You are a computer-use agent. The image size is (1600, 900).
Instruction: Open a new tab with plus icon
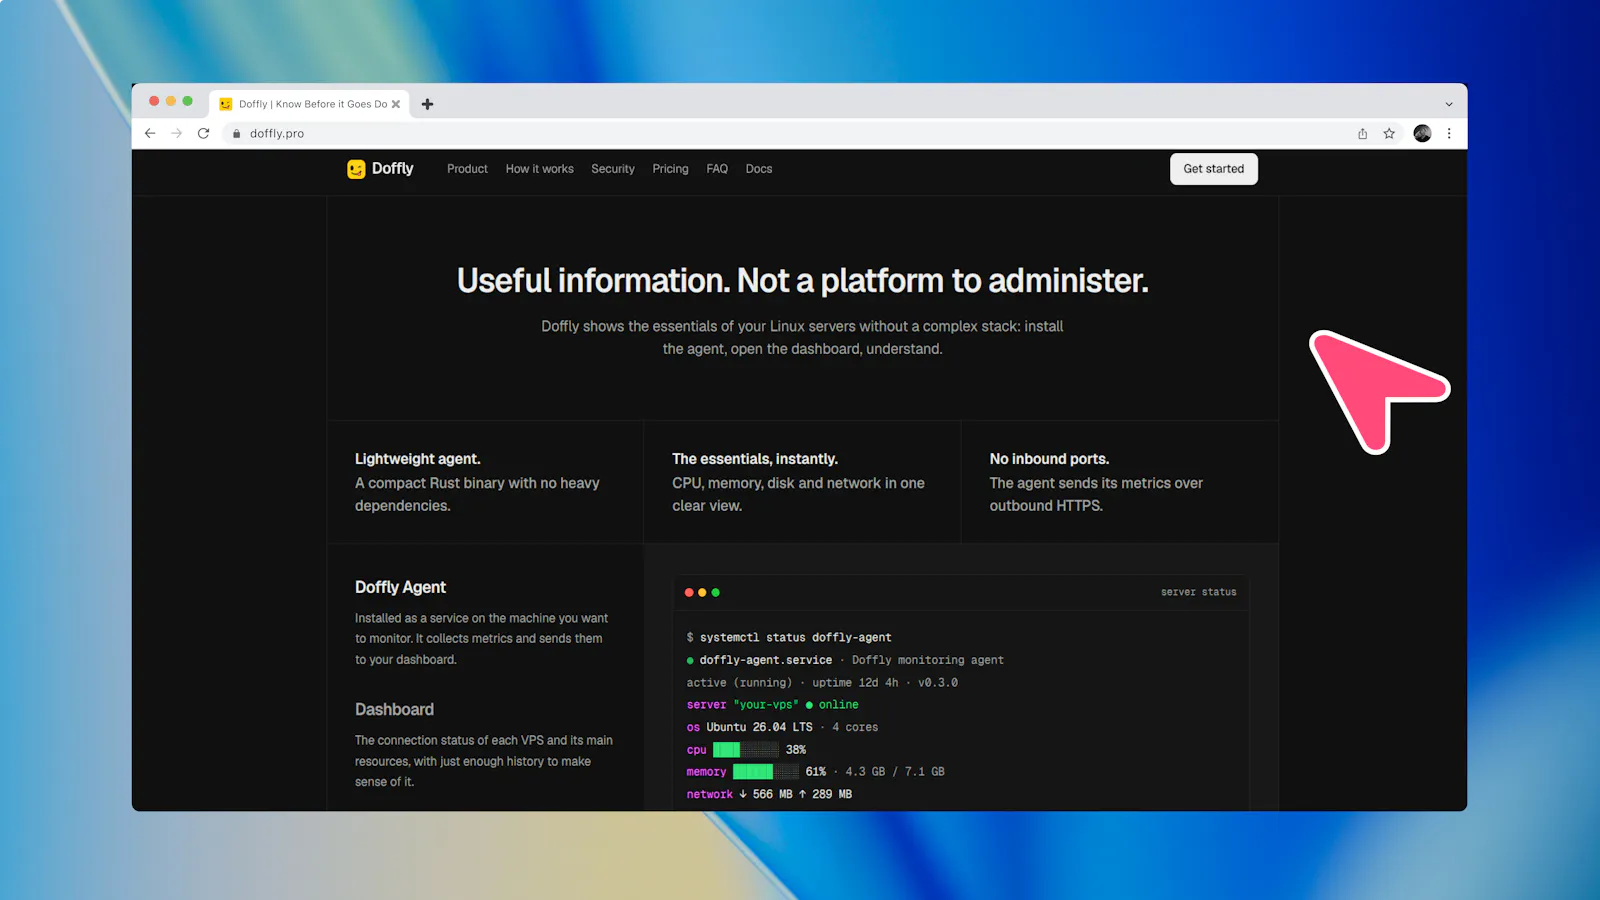tap(427, 104)
